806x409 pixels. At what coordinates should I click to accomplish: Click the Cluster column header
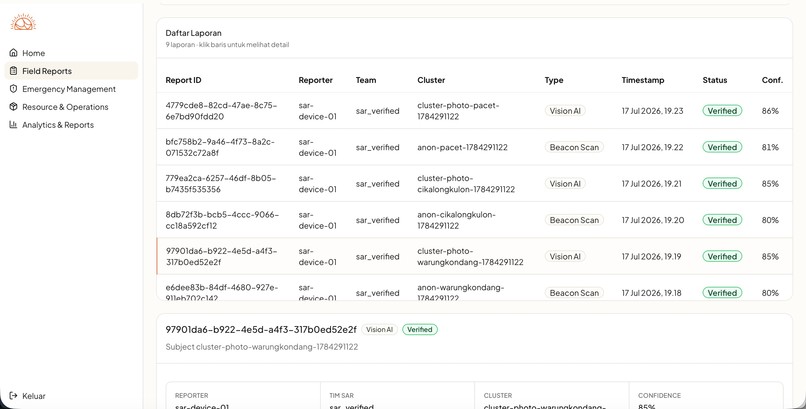click(x=431, y=80)
